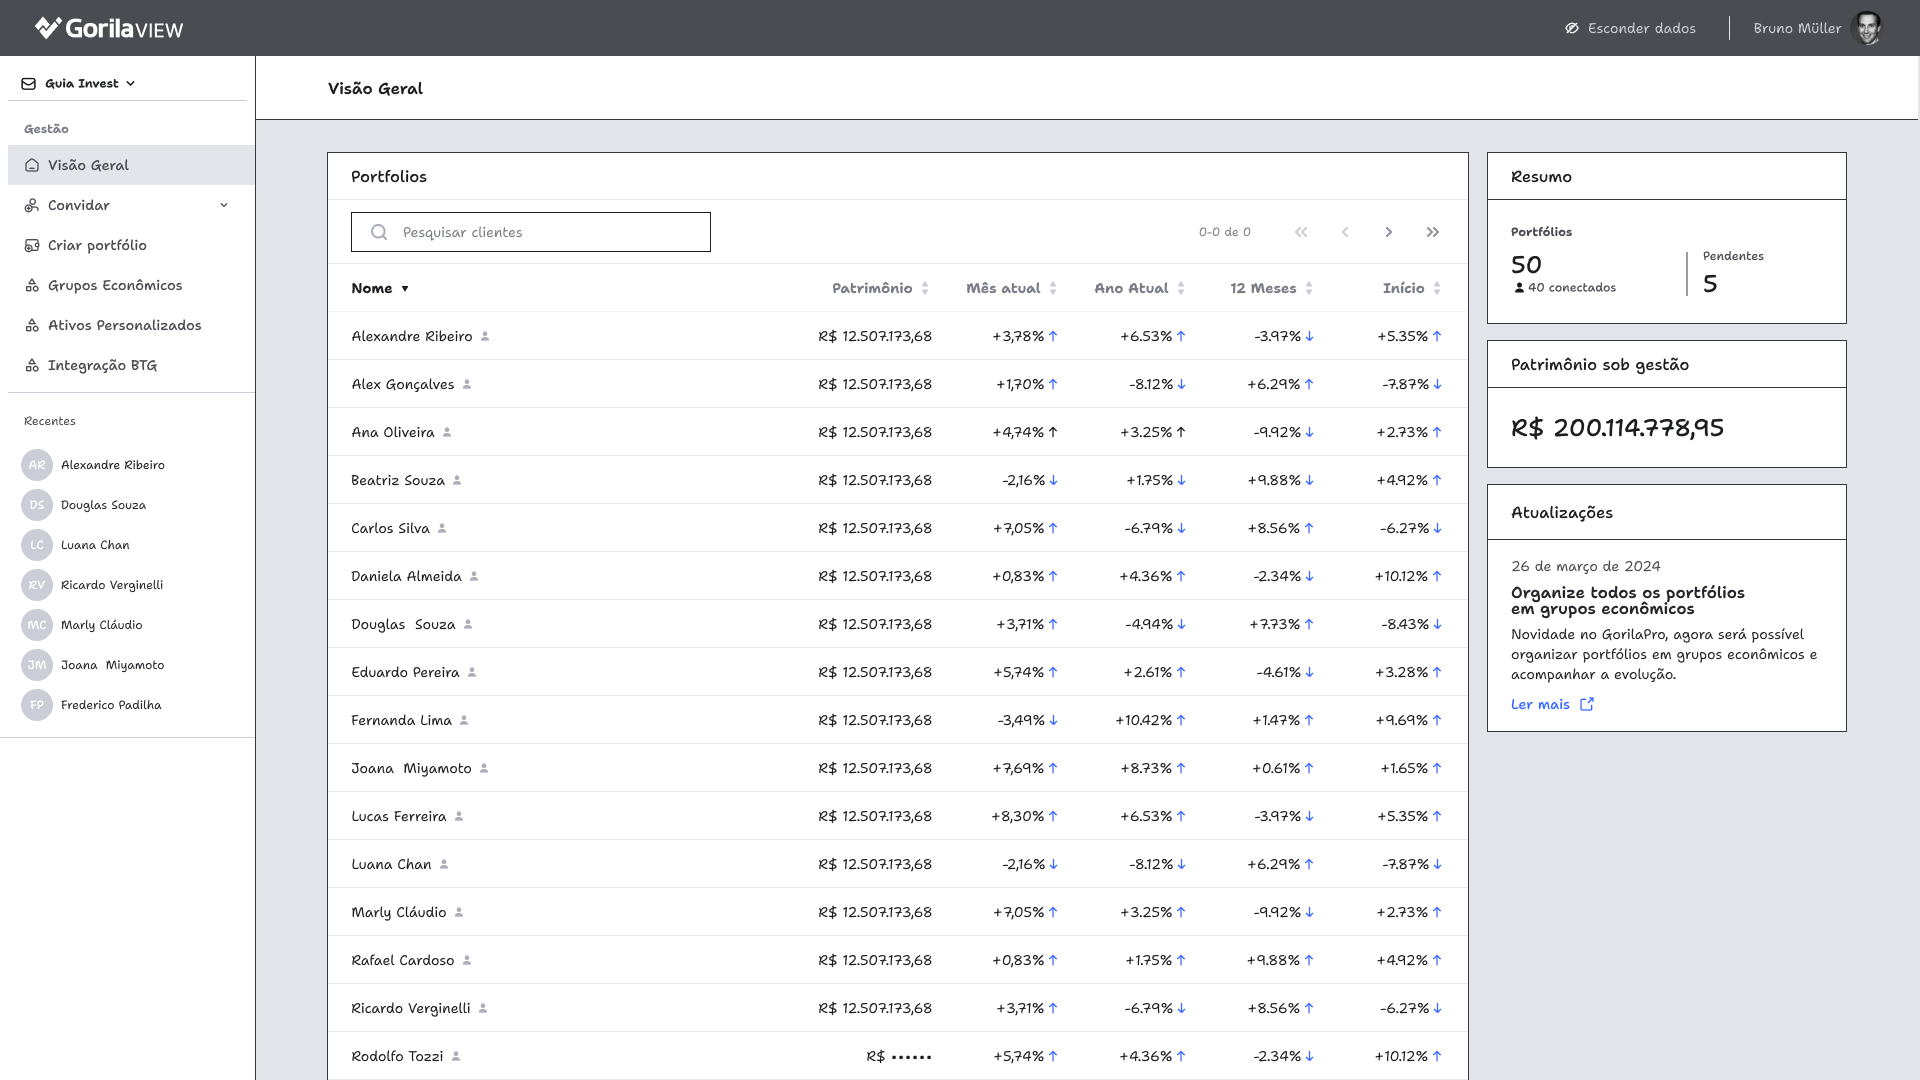
Task: Click person icon next to Alex Gonçalves
Action: pos(467,384)
